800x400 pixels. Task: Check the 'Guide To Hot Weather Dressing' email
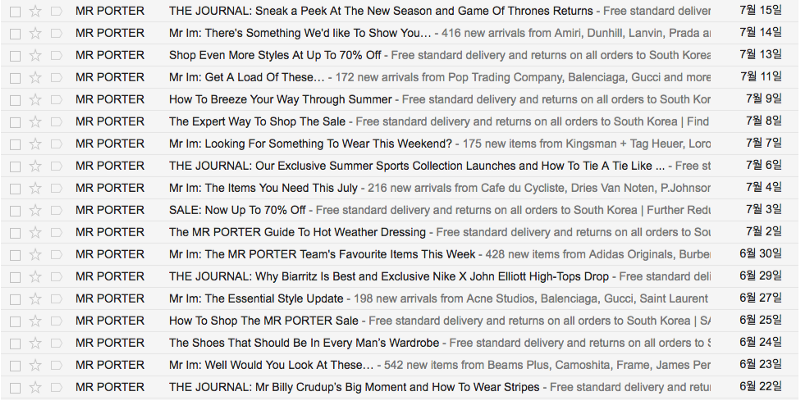[x=15, y=232]
